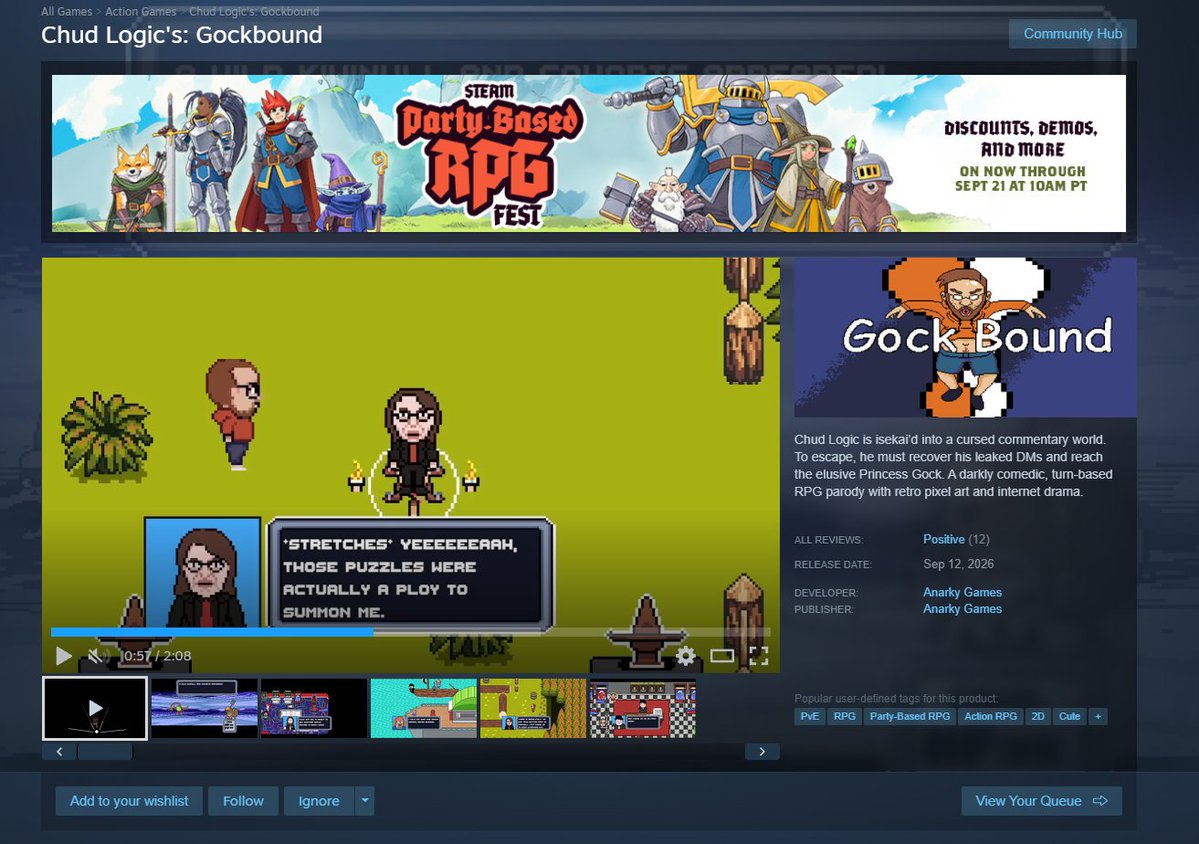The image size is (1199, 844).
Task: Select the checkered floor screenshot thumbnail
Action: click(x=642, y=709)
